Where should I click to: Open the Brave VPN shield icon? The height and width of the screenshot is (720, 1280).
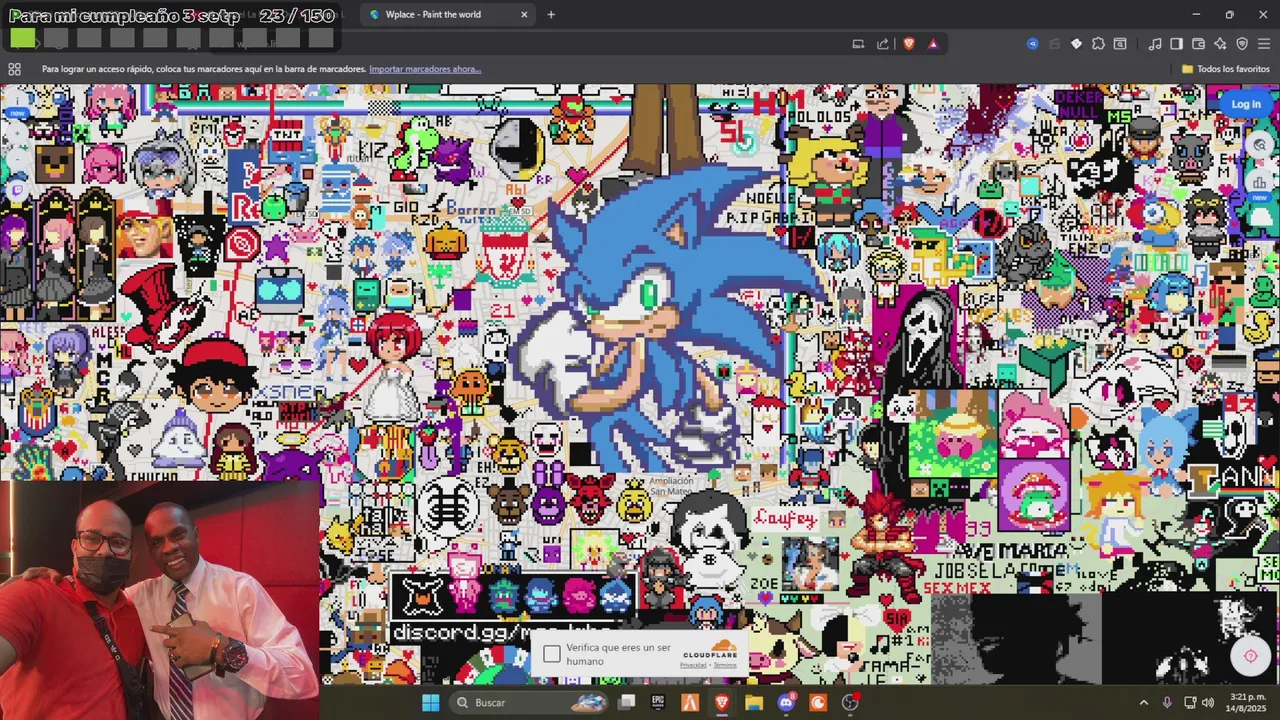[1242, 44]
